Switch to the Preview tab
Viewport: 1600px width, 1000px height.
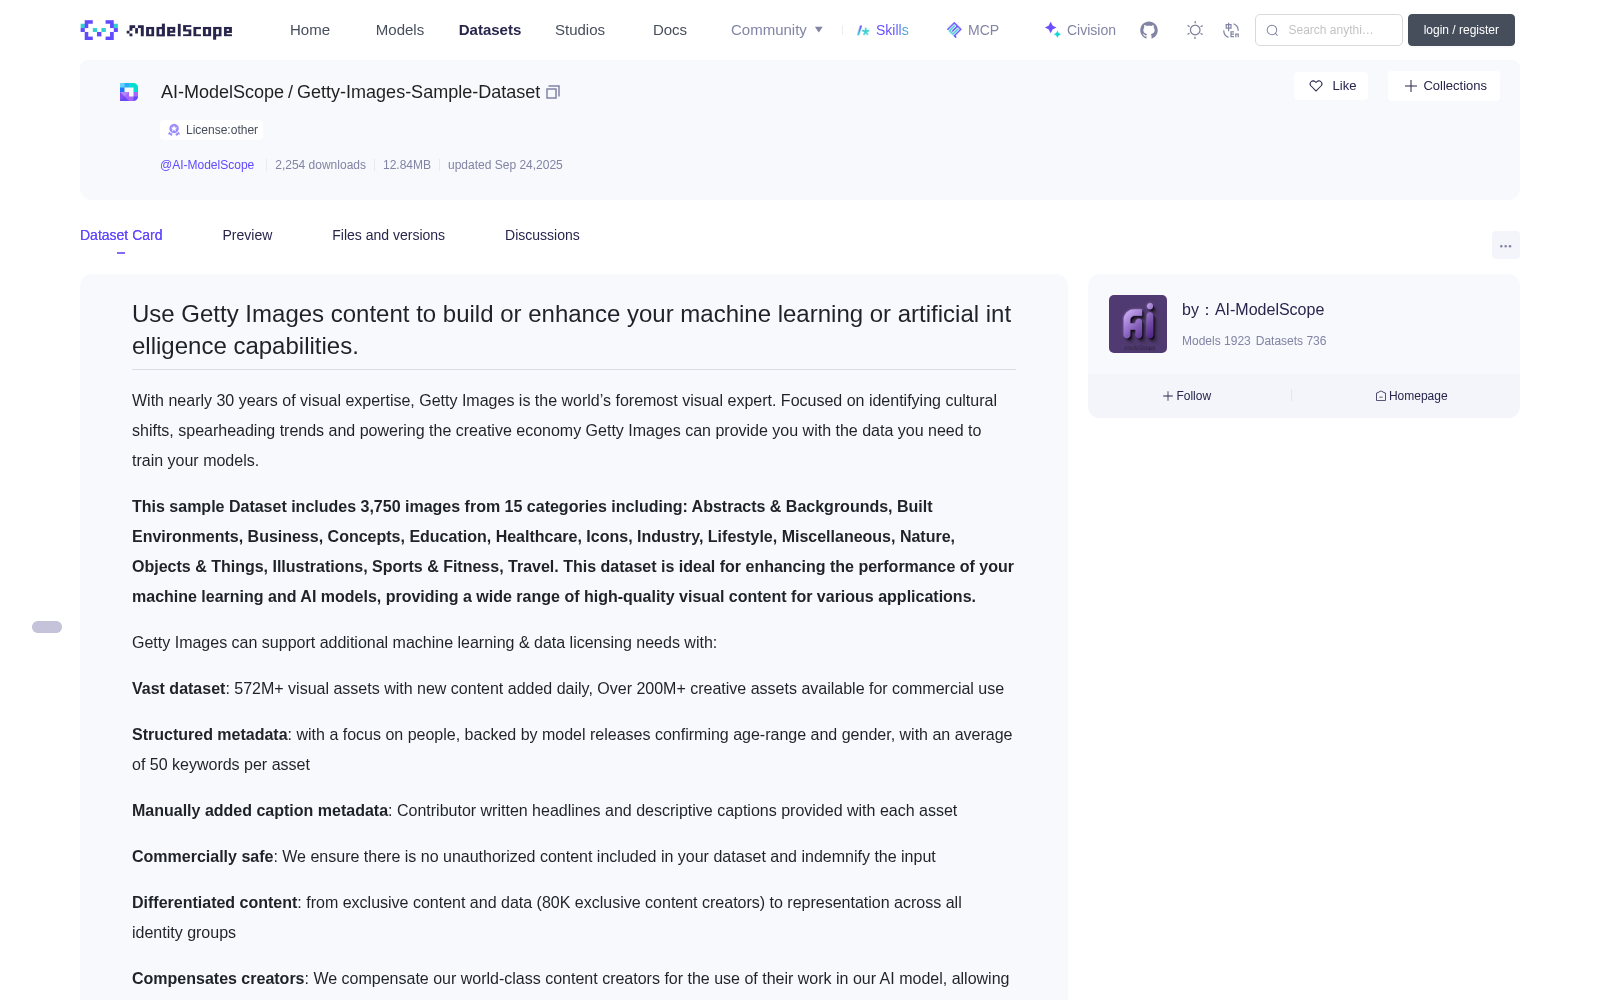(247, 235)
